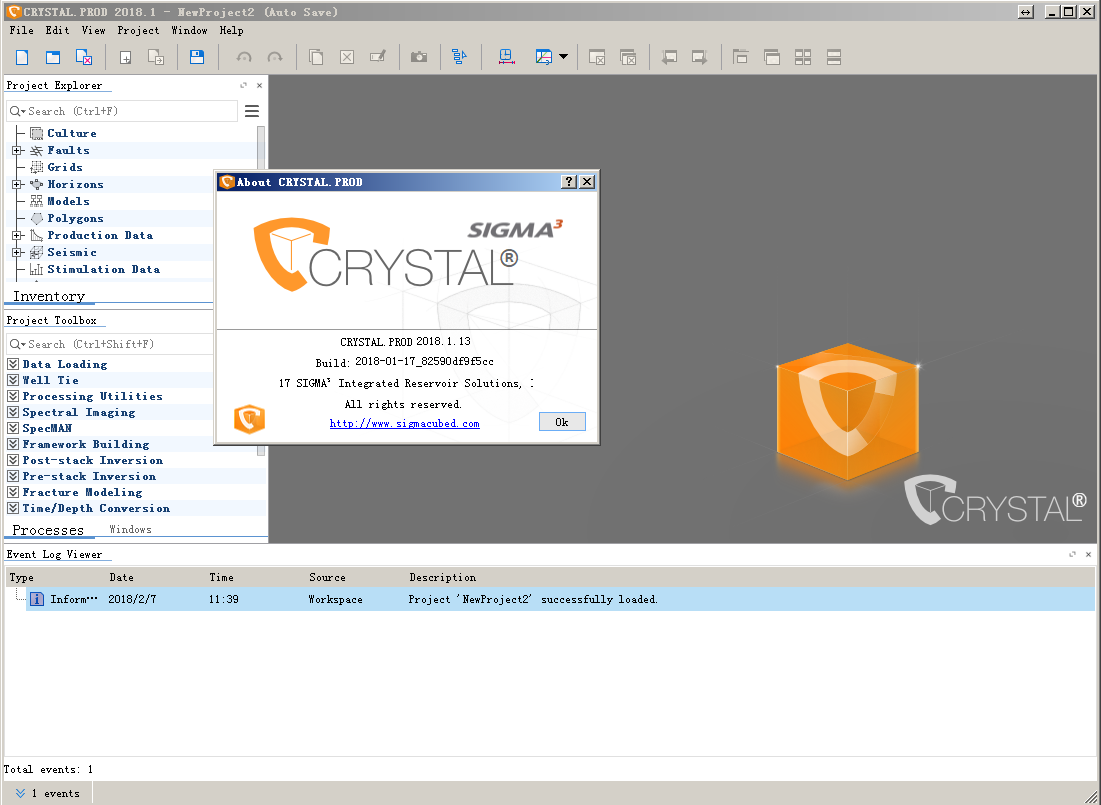Click the measure distance ruler toolbar icon

click(506, 58)
